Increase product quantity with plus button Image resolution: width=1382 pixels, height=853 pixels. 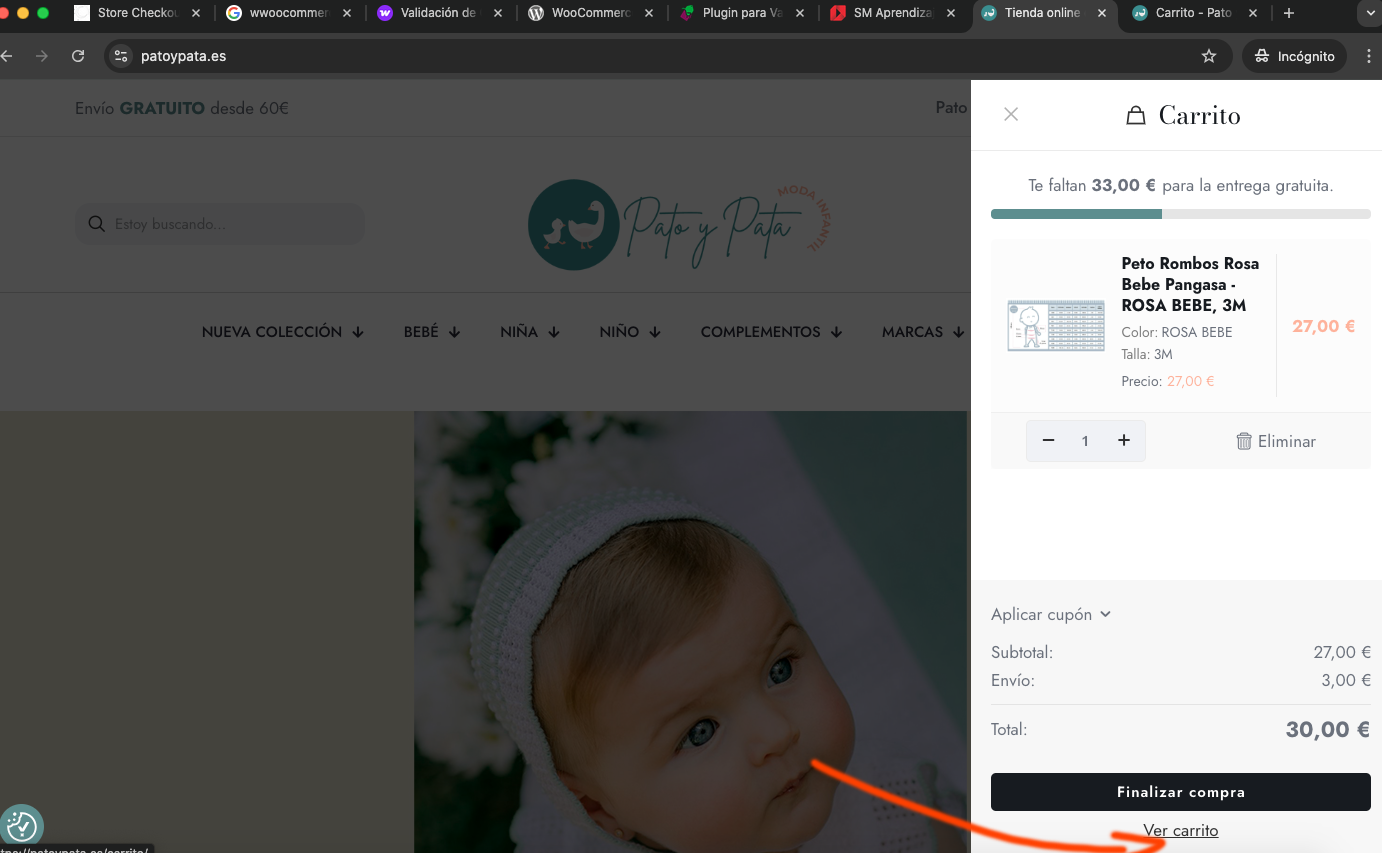tap(1124, 441)
